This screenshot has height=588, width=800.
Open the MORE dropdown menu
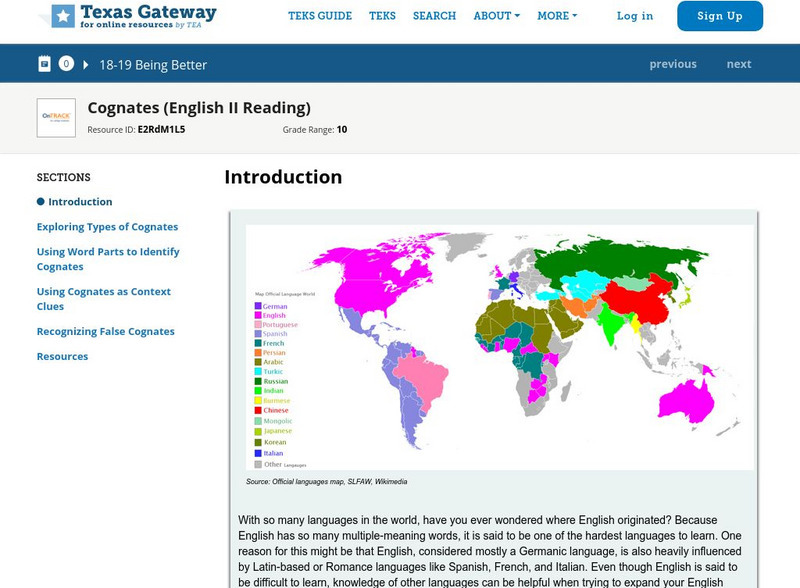click(x=553, y=15)
